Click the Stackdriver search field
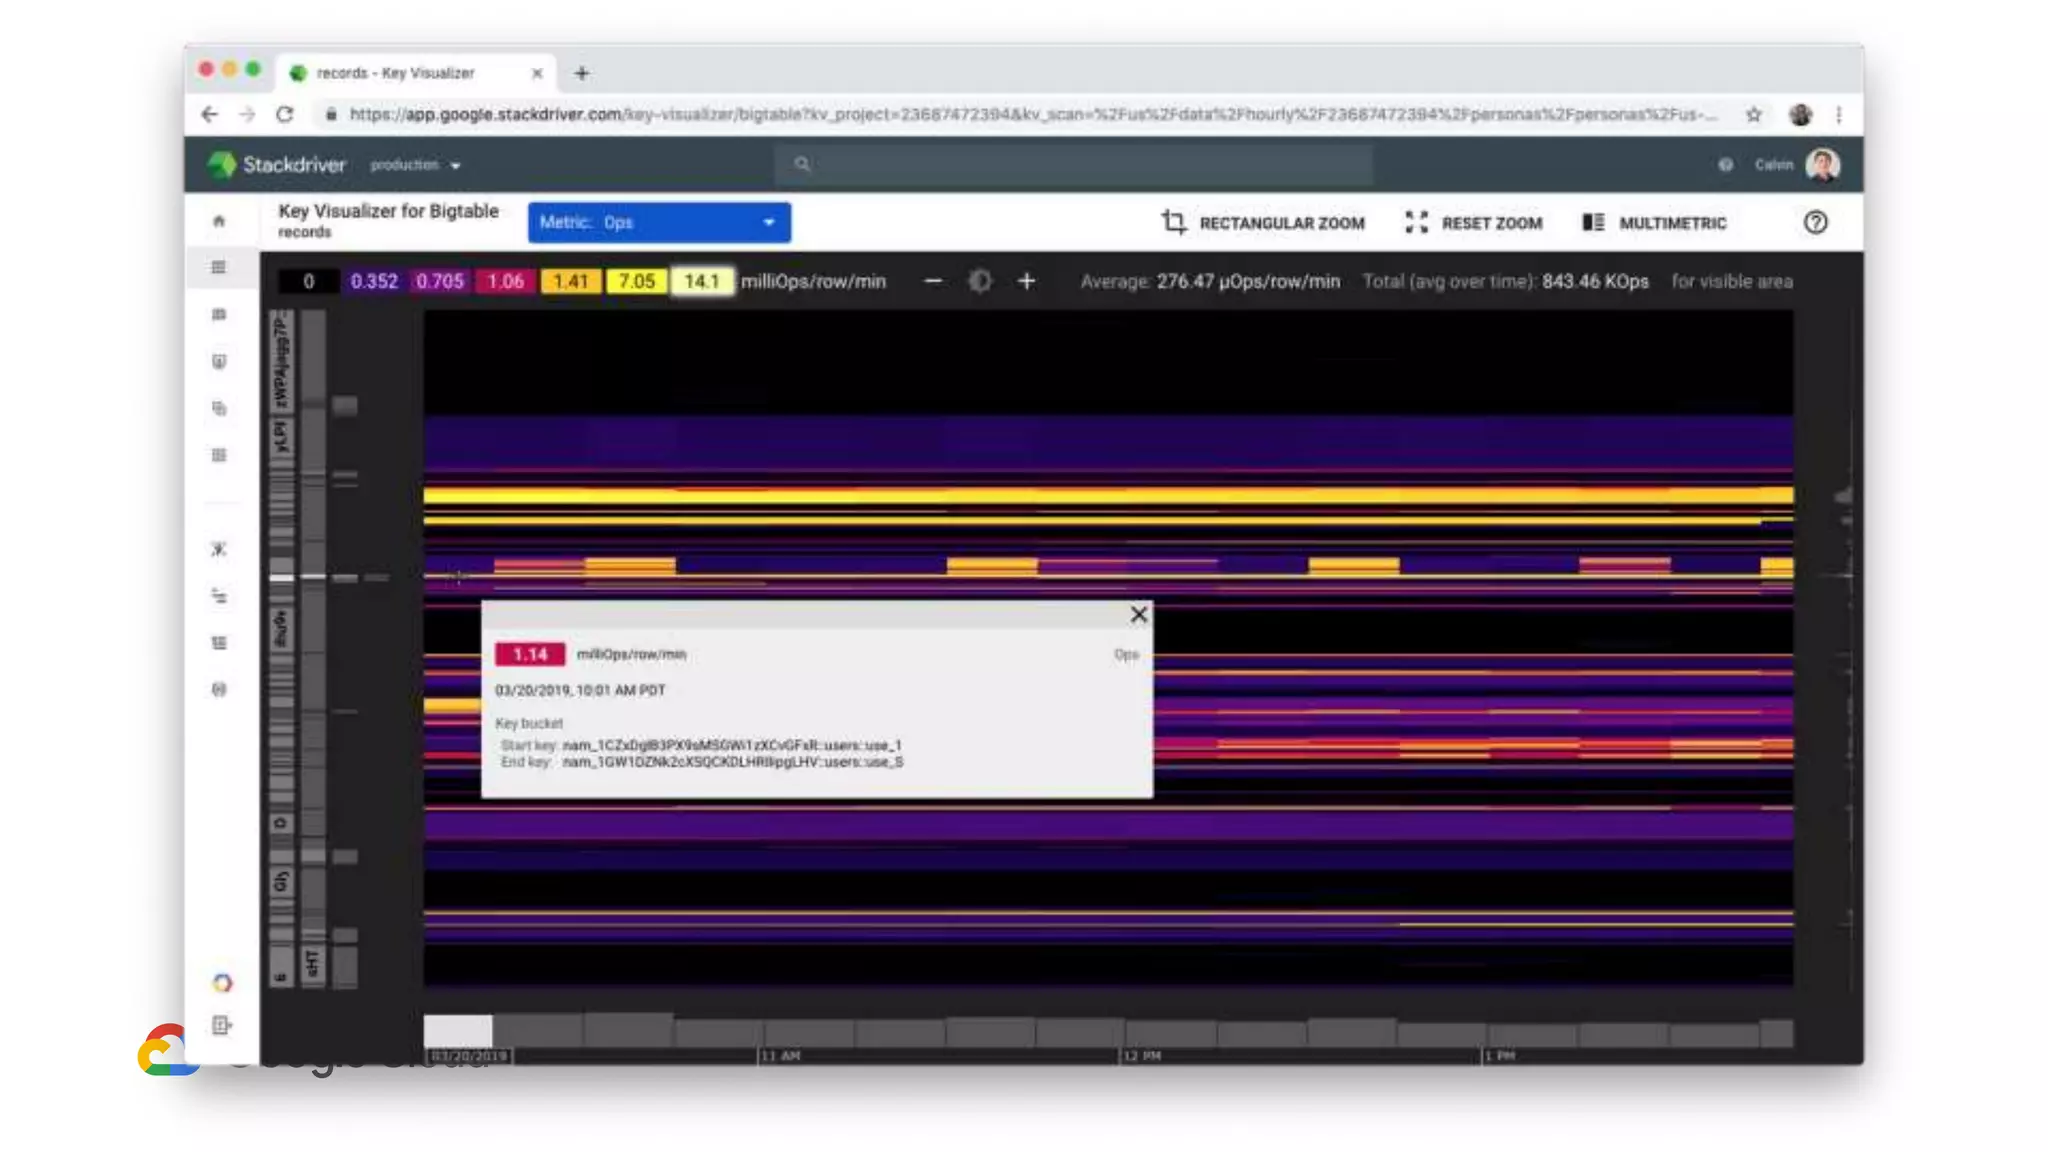Screen dimensions: 2048x1152 point(1075,164)
